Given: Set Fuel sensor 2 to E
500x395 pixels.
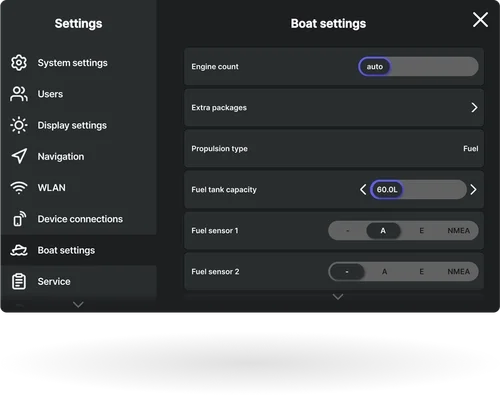Looking at the screenshot, I should click(x=422, y=272).
